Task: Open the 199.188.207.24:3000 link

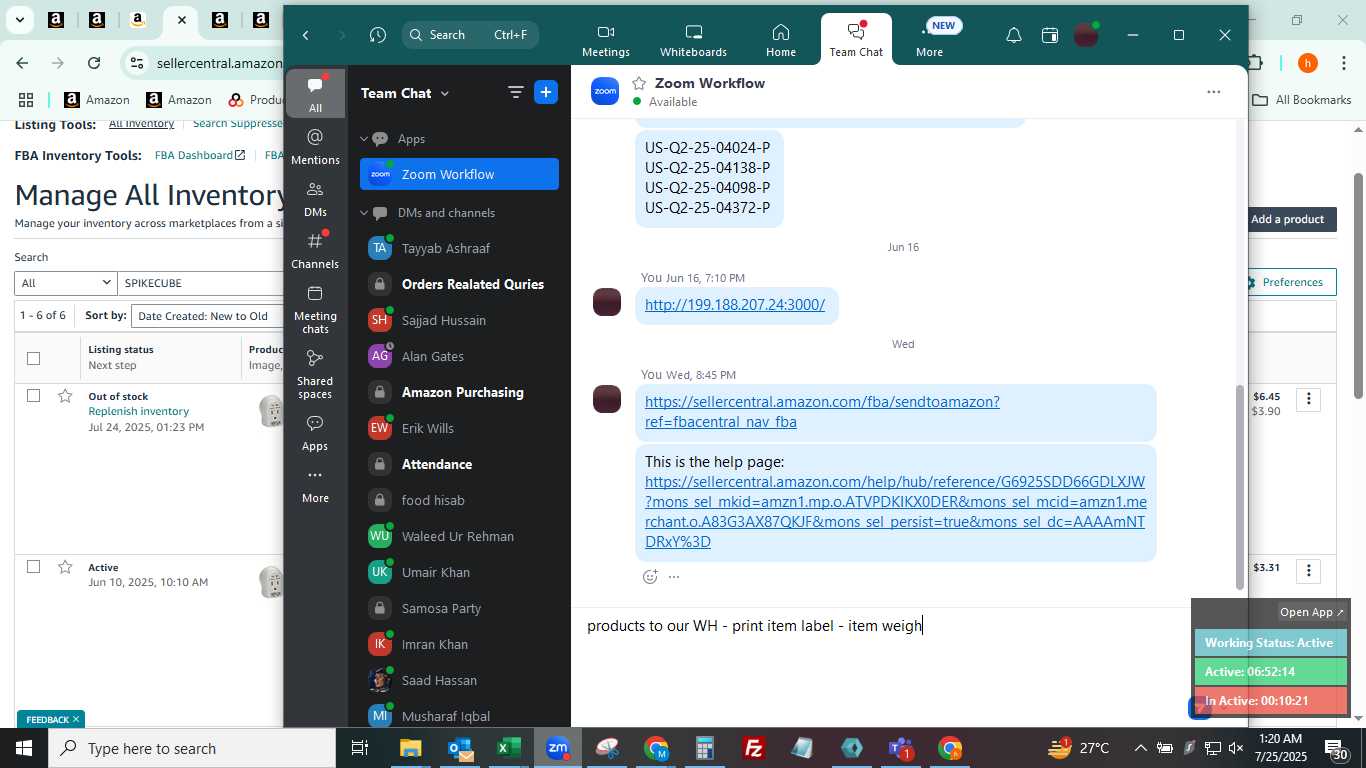Action: click(735, 305)
